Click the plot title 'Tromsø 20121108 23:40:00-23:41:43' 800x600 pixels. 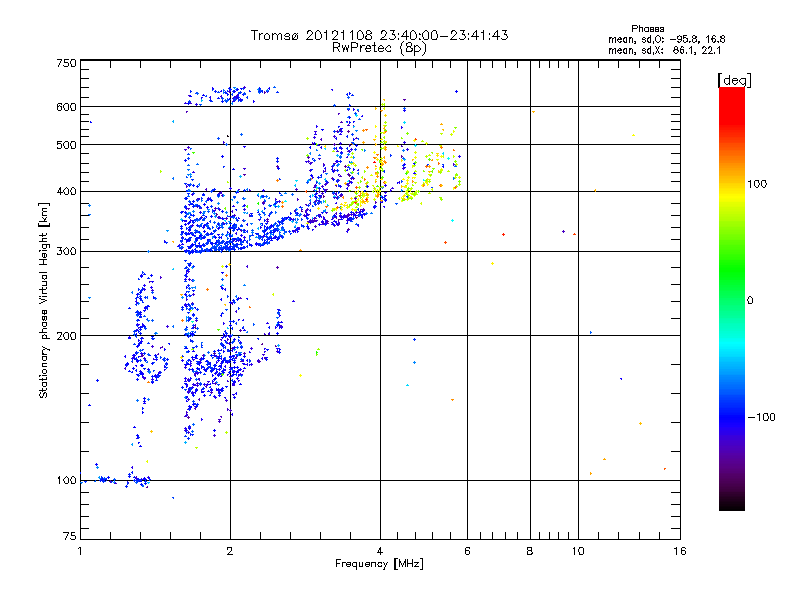[x=379, y=35]
